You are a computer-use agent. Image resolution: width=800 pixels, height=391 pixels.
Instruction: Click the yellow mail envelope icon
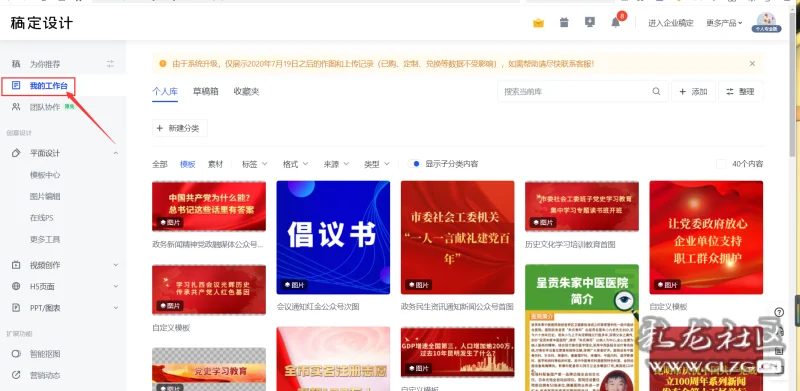(x=538, y=23)
